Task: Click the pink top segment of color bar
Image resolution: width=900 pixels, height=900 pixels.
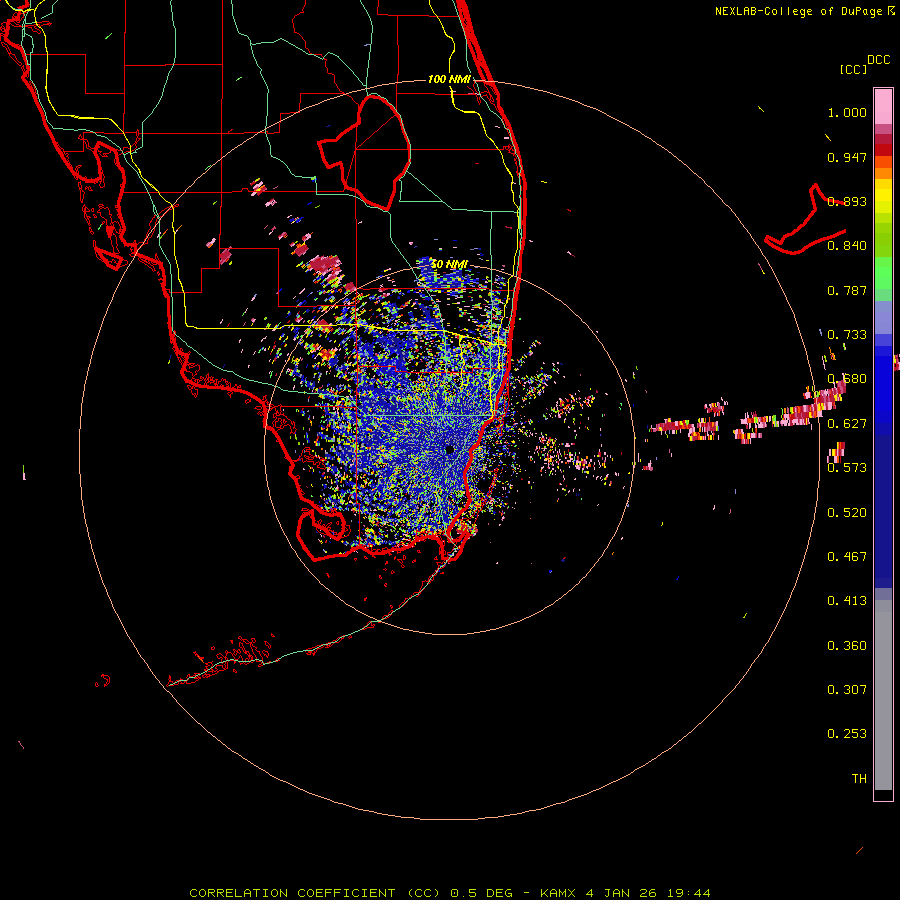Action: (883, 106)
